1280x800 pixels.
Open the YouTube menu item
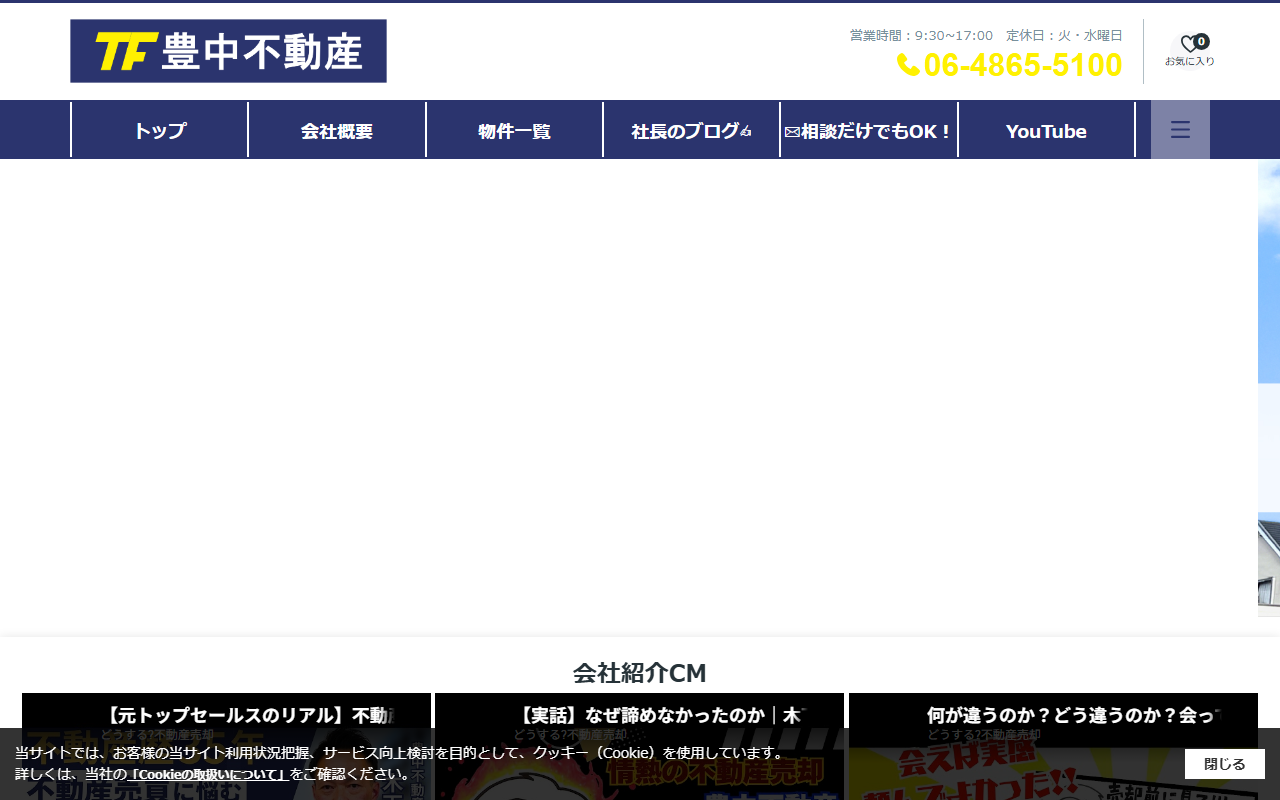1046,130
